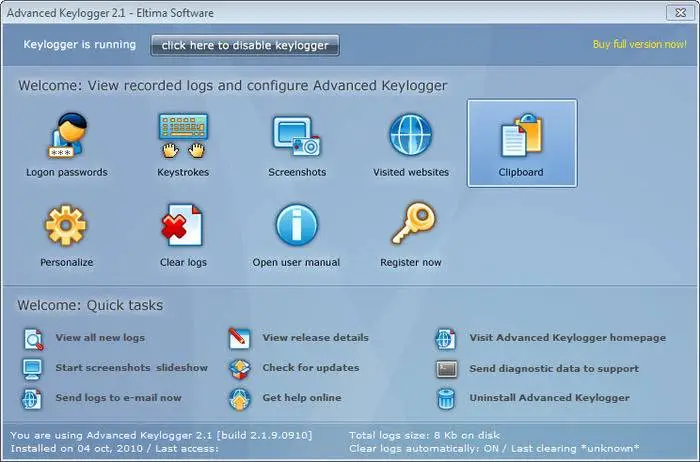Click the 'Keystrokes' label
700x462 pixels.
click(183, 172)
